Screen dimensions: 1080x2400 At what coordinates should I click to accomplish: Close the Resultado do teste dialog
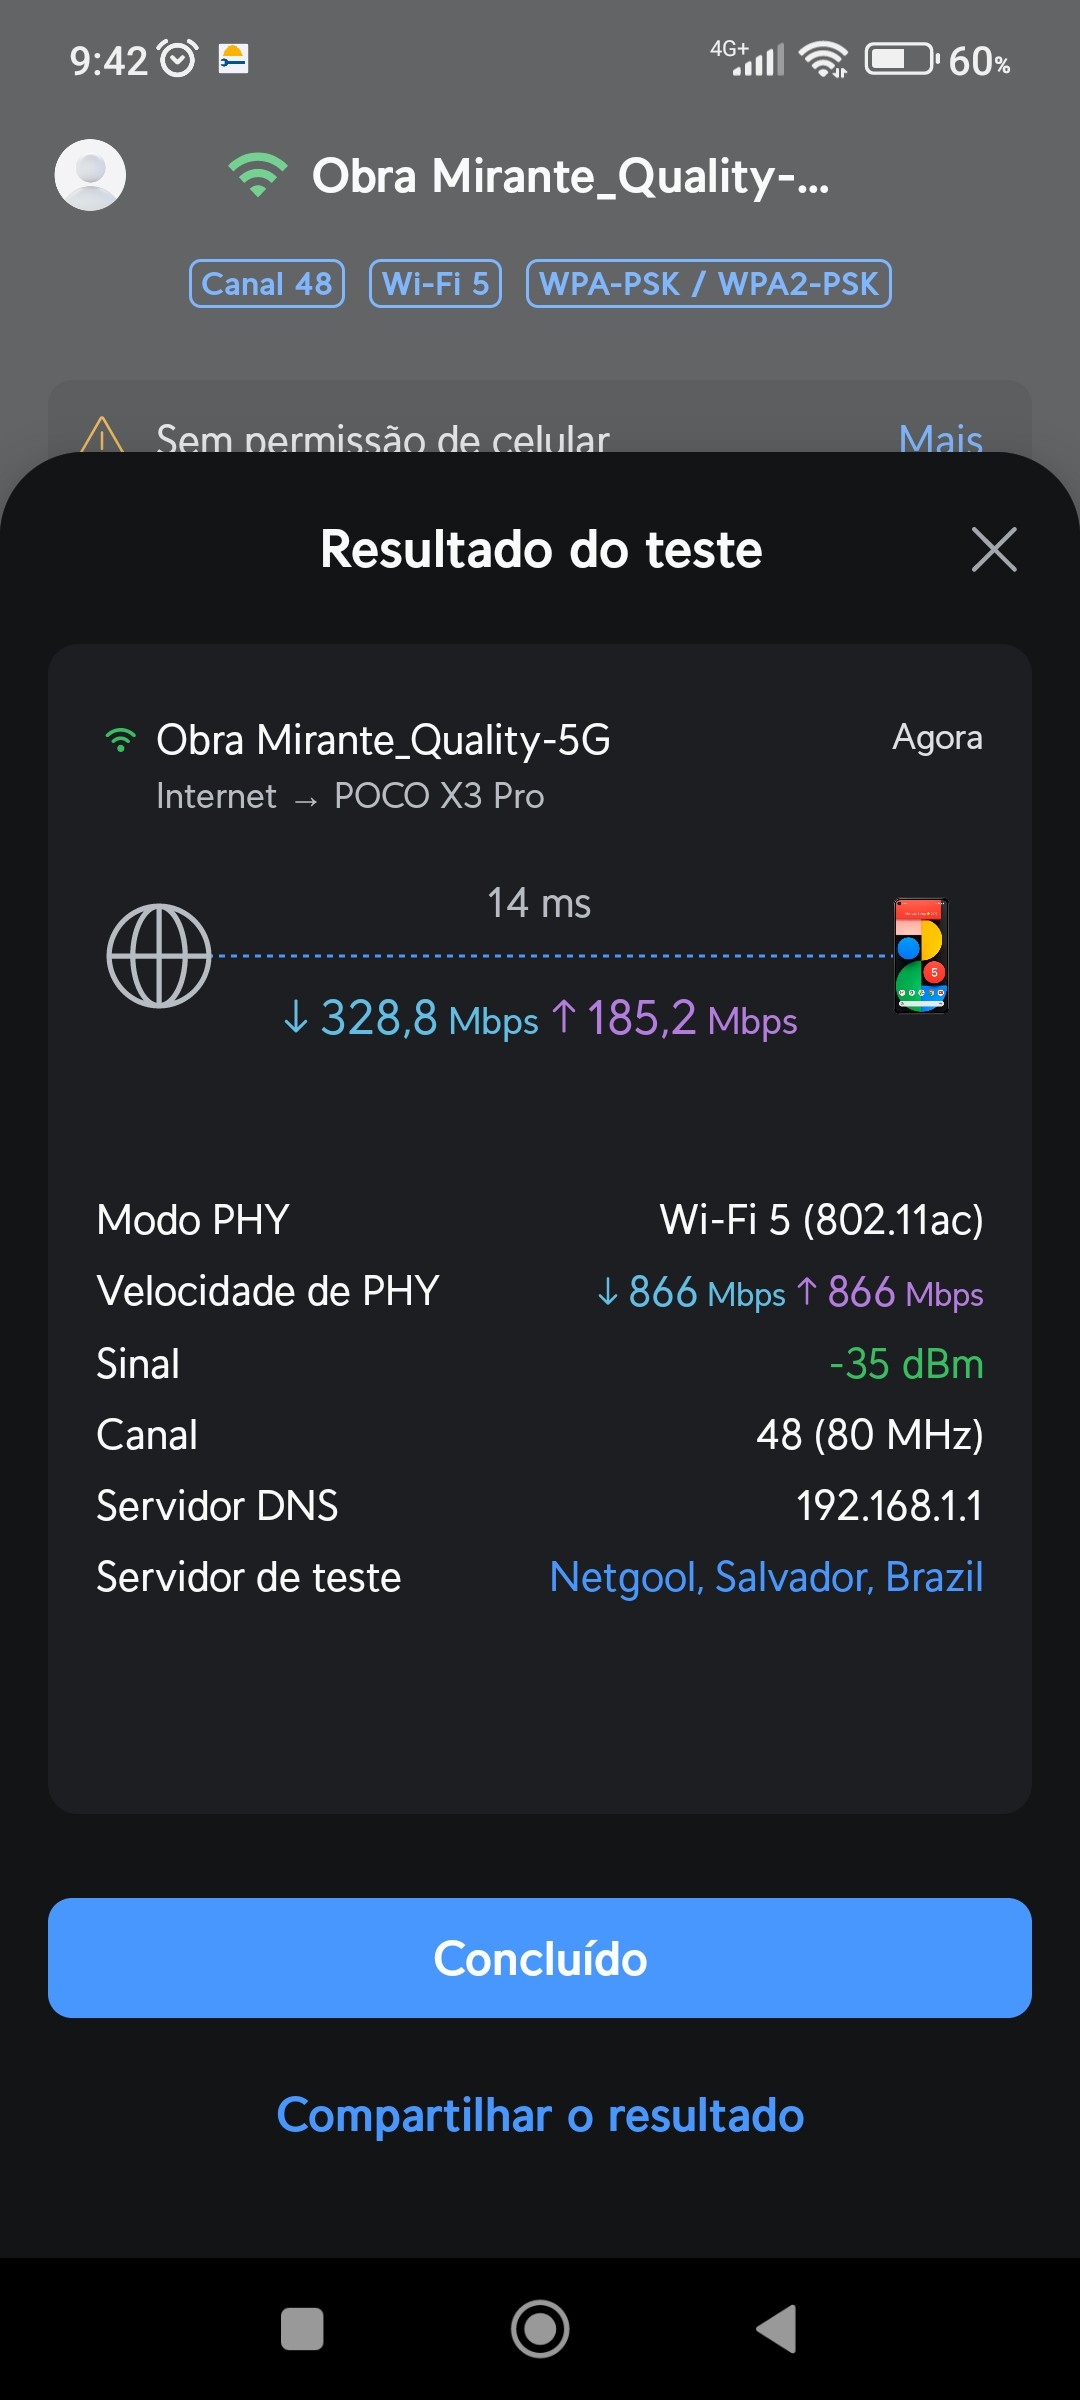click(994, 550)
